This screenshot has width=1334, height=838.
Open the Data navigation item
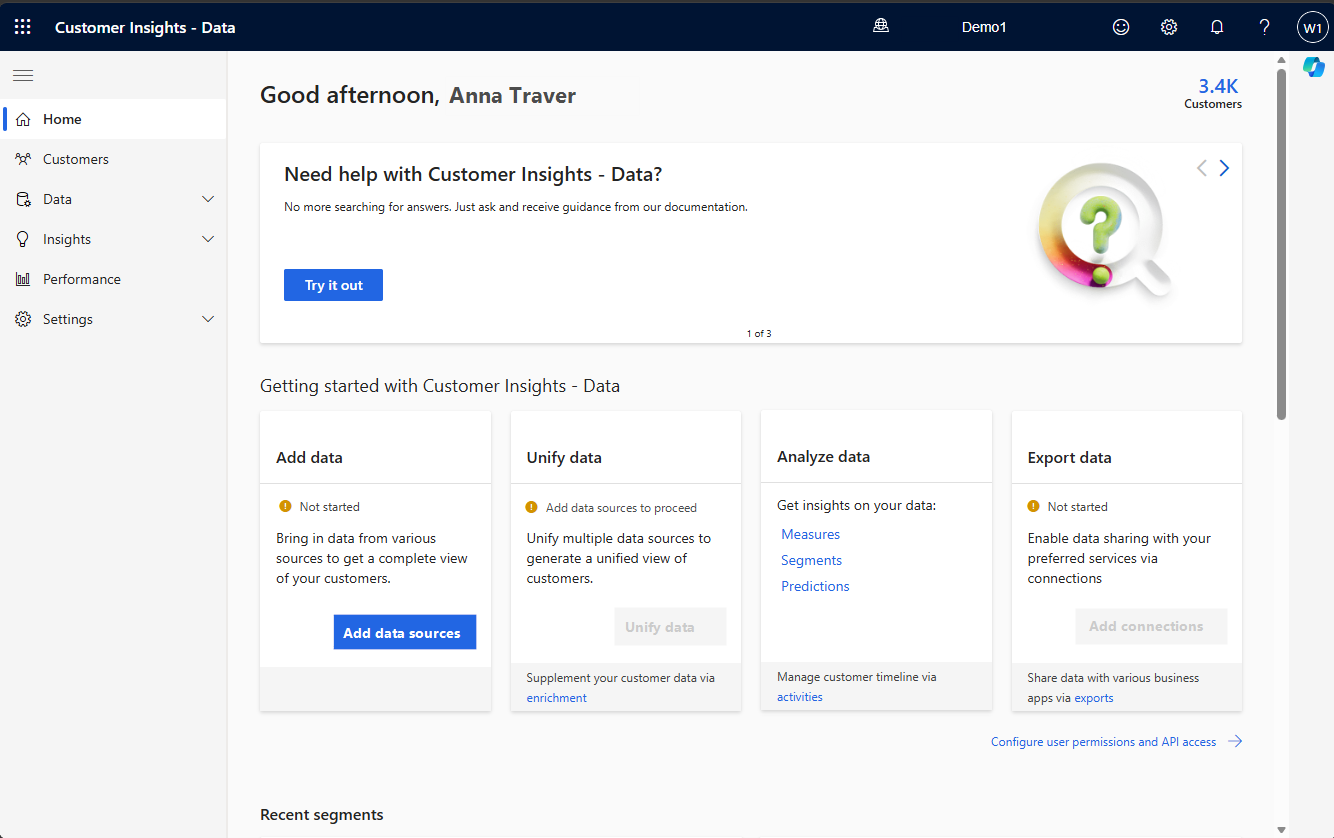[x=114, y=199]
